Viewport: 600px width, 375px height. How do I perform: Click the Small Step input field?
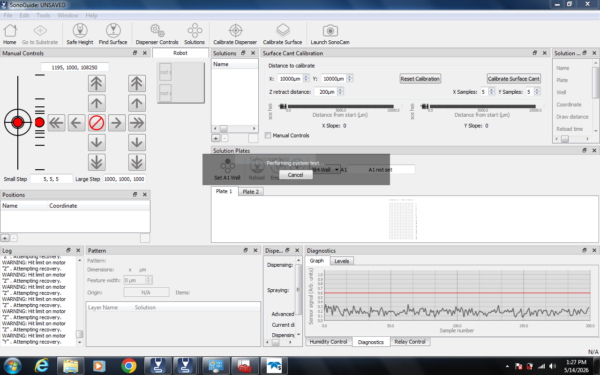click(x=51, y=179)
